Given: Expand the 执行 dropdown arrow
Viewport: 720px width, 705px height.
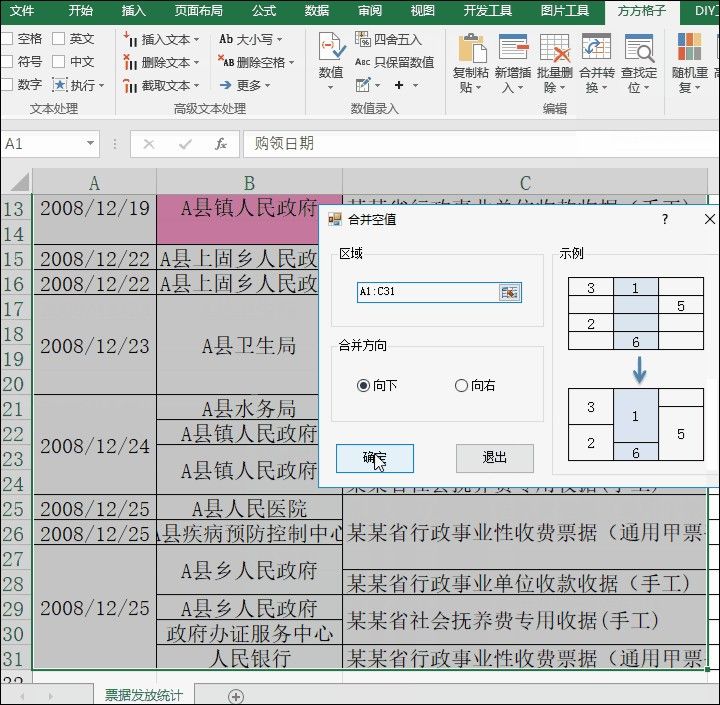Looking at the screenshot, I should (101, 85).
